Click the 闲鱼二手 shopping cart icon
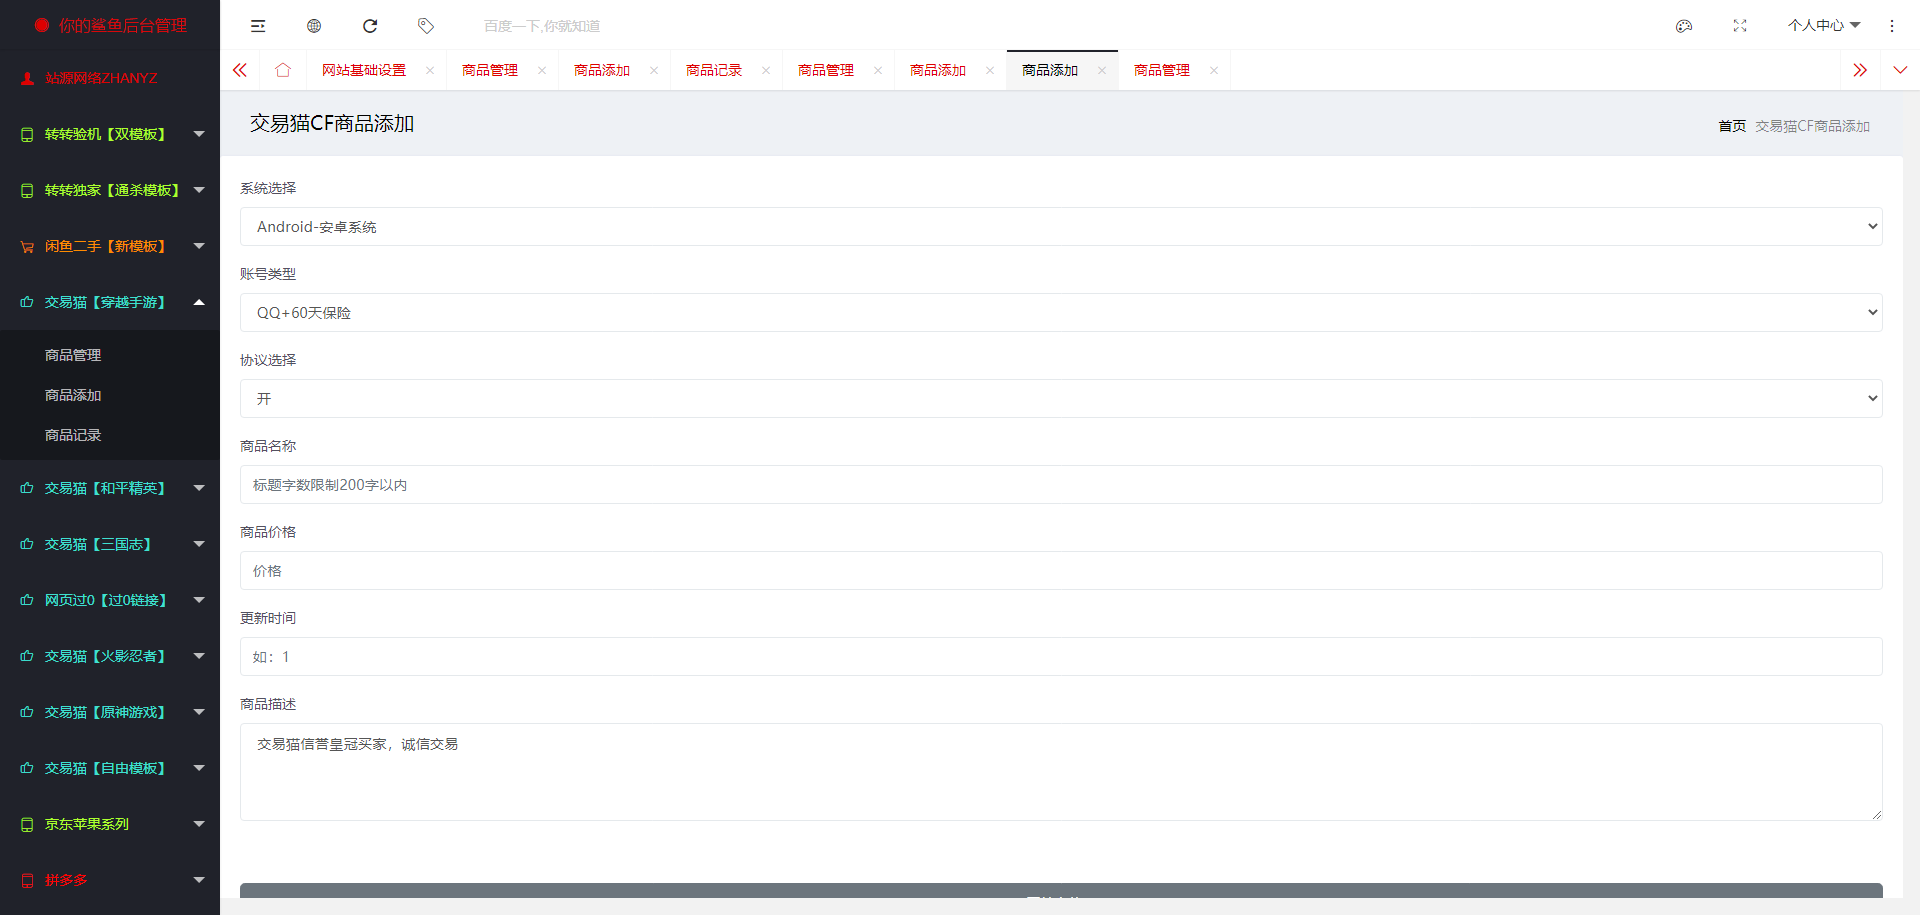 pyautogui.click(x=27, y=246)
